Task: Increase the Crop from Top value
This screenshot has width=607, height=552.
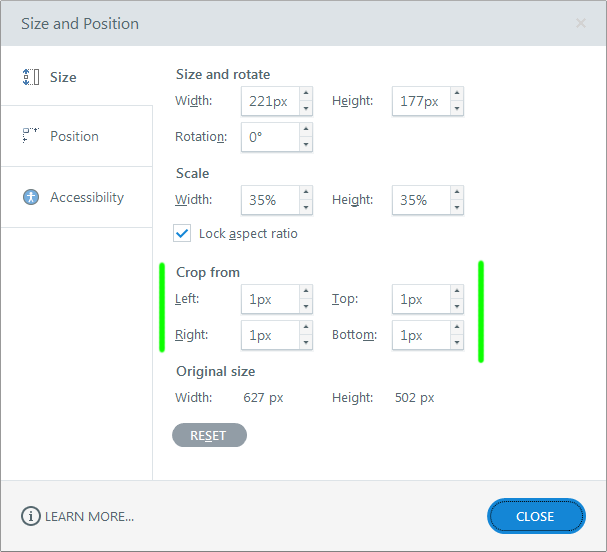Action: [x=457, y=292]
